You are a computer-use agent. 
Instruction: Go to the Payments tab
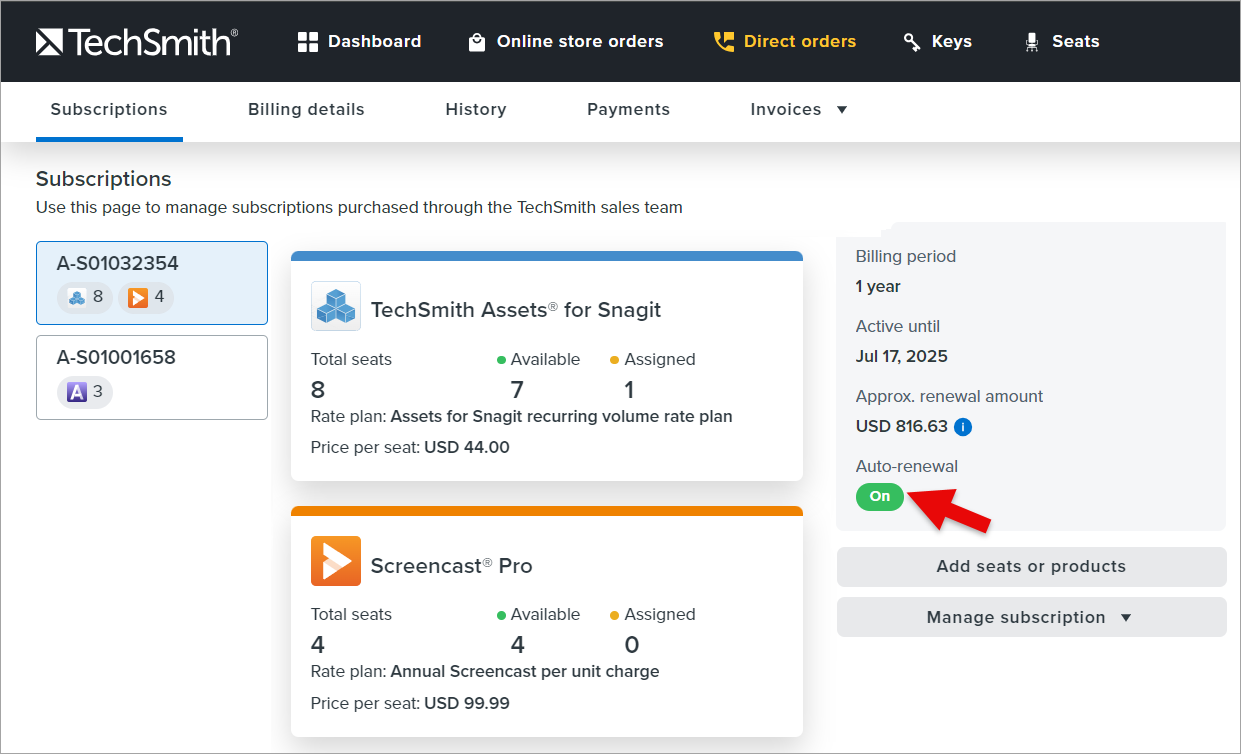click(628, 110)
